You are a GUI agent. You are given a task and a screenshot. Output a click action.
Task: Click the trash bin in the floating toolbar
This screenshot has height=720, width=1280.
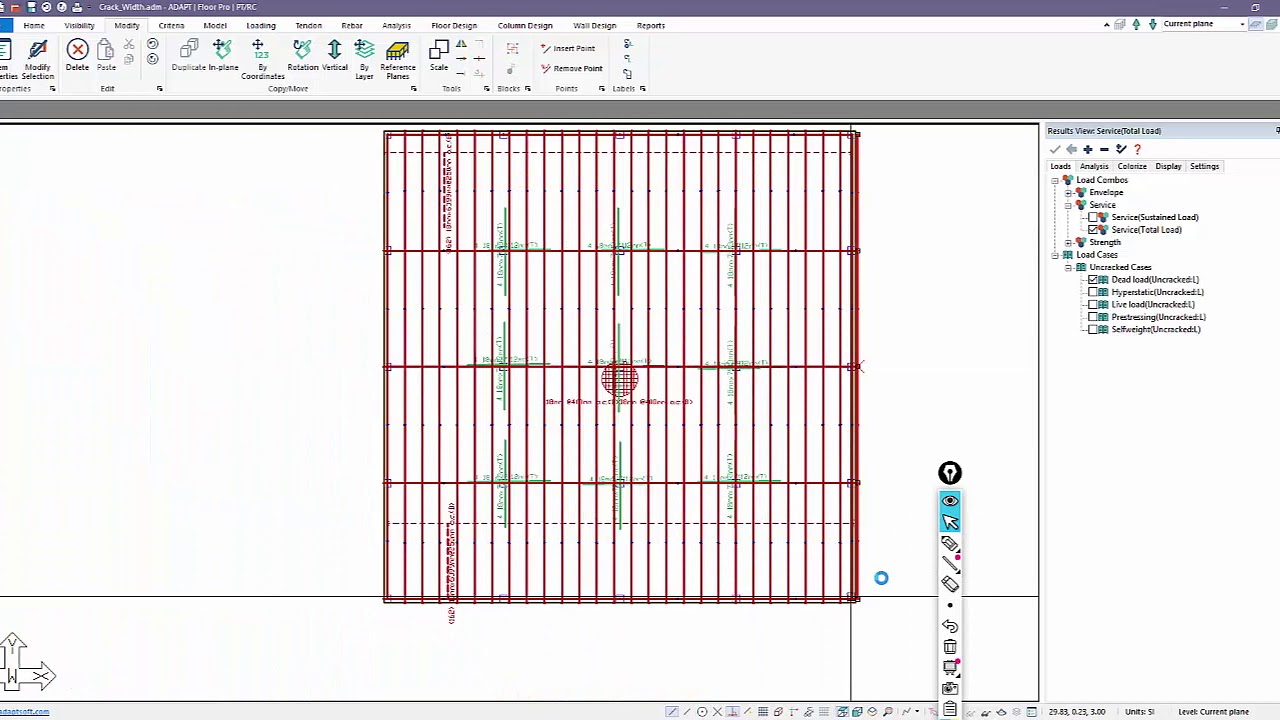pyautogui.click(x=950, y=647)
